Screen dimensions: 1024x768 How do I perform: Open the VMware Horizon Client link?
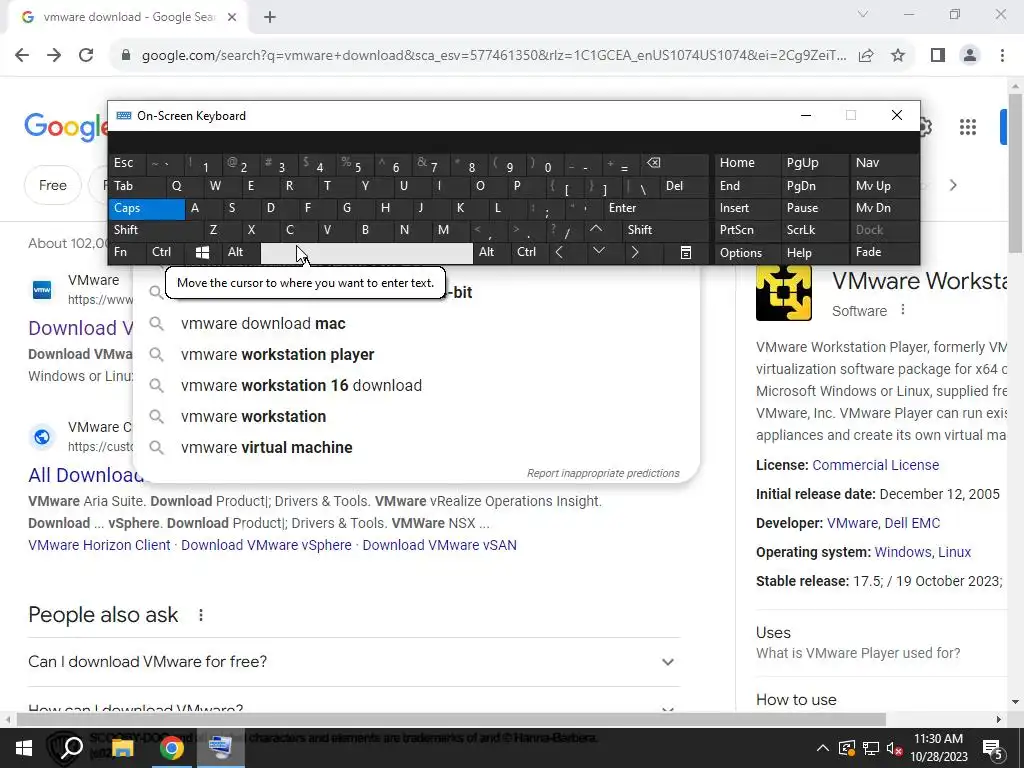(x=99, y=545)
